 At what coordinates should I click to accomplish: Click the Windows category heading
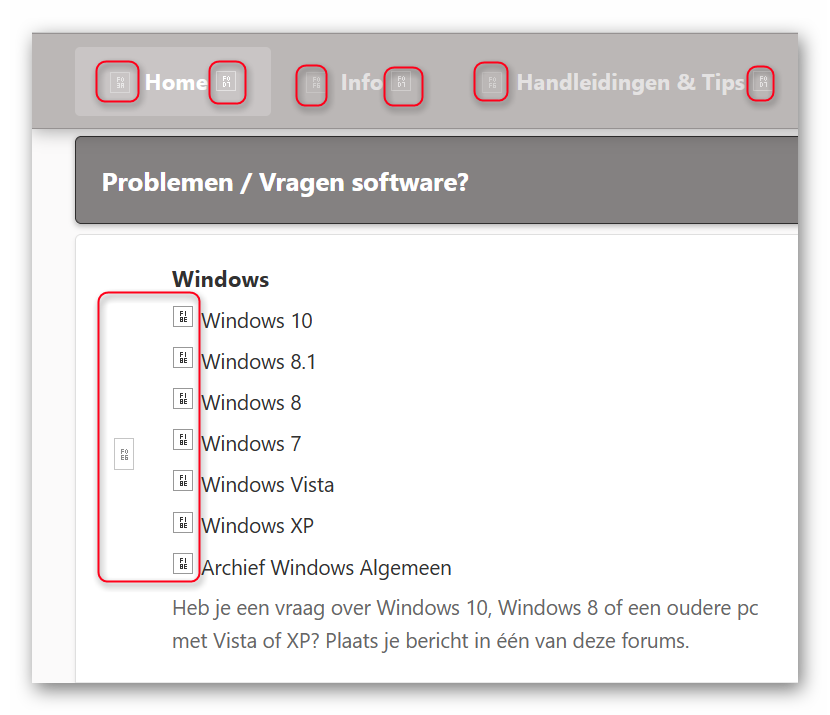click(221, 279)
